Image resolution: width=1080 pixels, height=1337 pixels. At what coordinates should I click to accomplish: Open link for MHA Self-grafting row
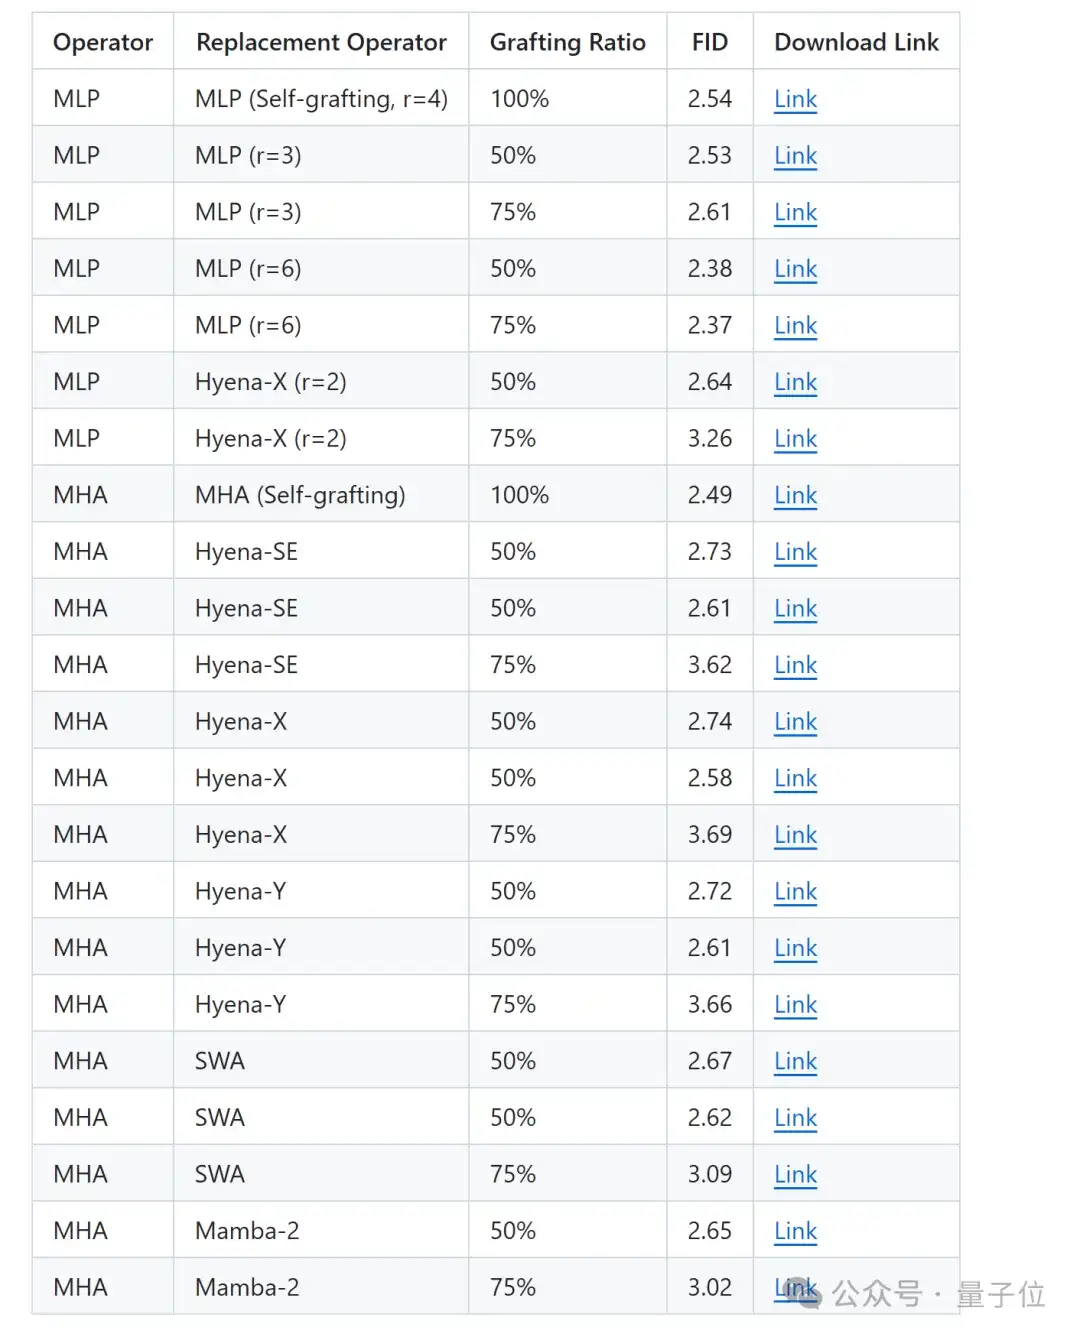point(795,495)
